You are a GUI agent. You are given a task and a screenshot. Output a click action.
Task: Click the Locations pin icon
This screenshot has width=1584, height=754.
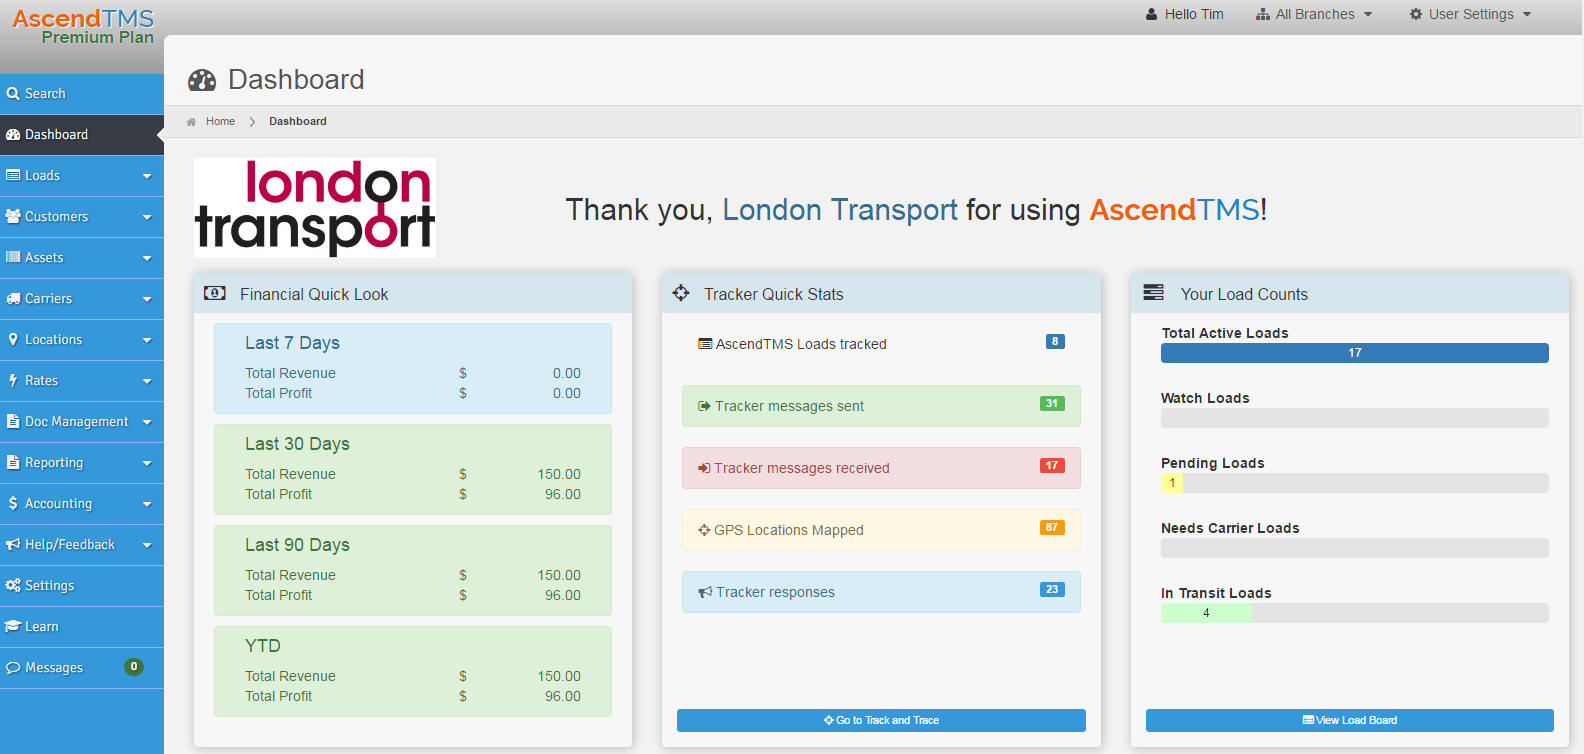(13, 339)
